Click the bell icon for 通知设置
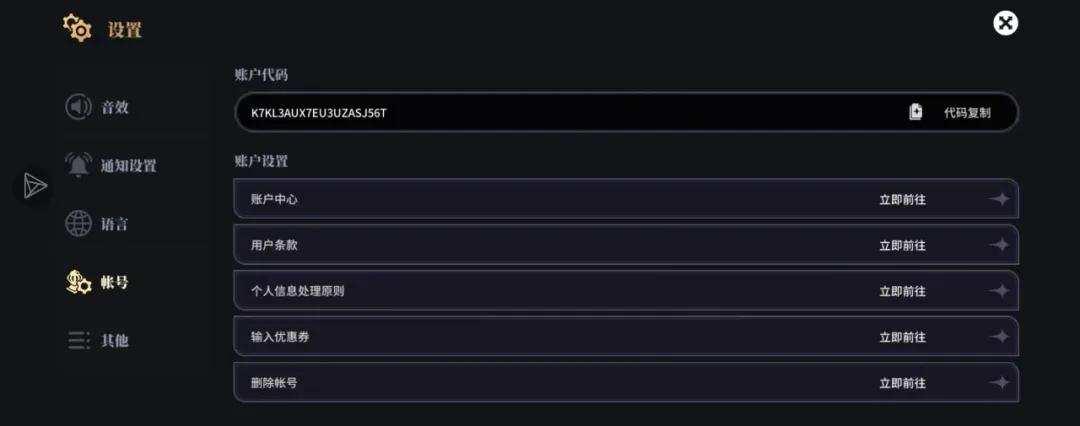The image size is (1080, 426). [78, 165]
